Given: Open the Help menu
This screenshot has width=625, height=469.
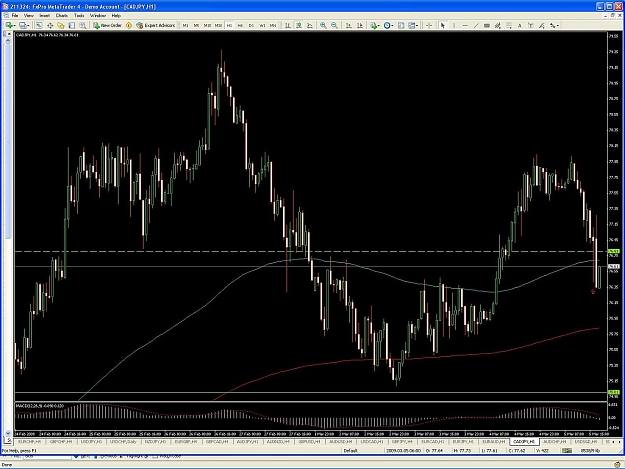Looking at the screenshot, I should 116,16.
